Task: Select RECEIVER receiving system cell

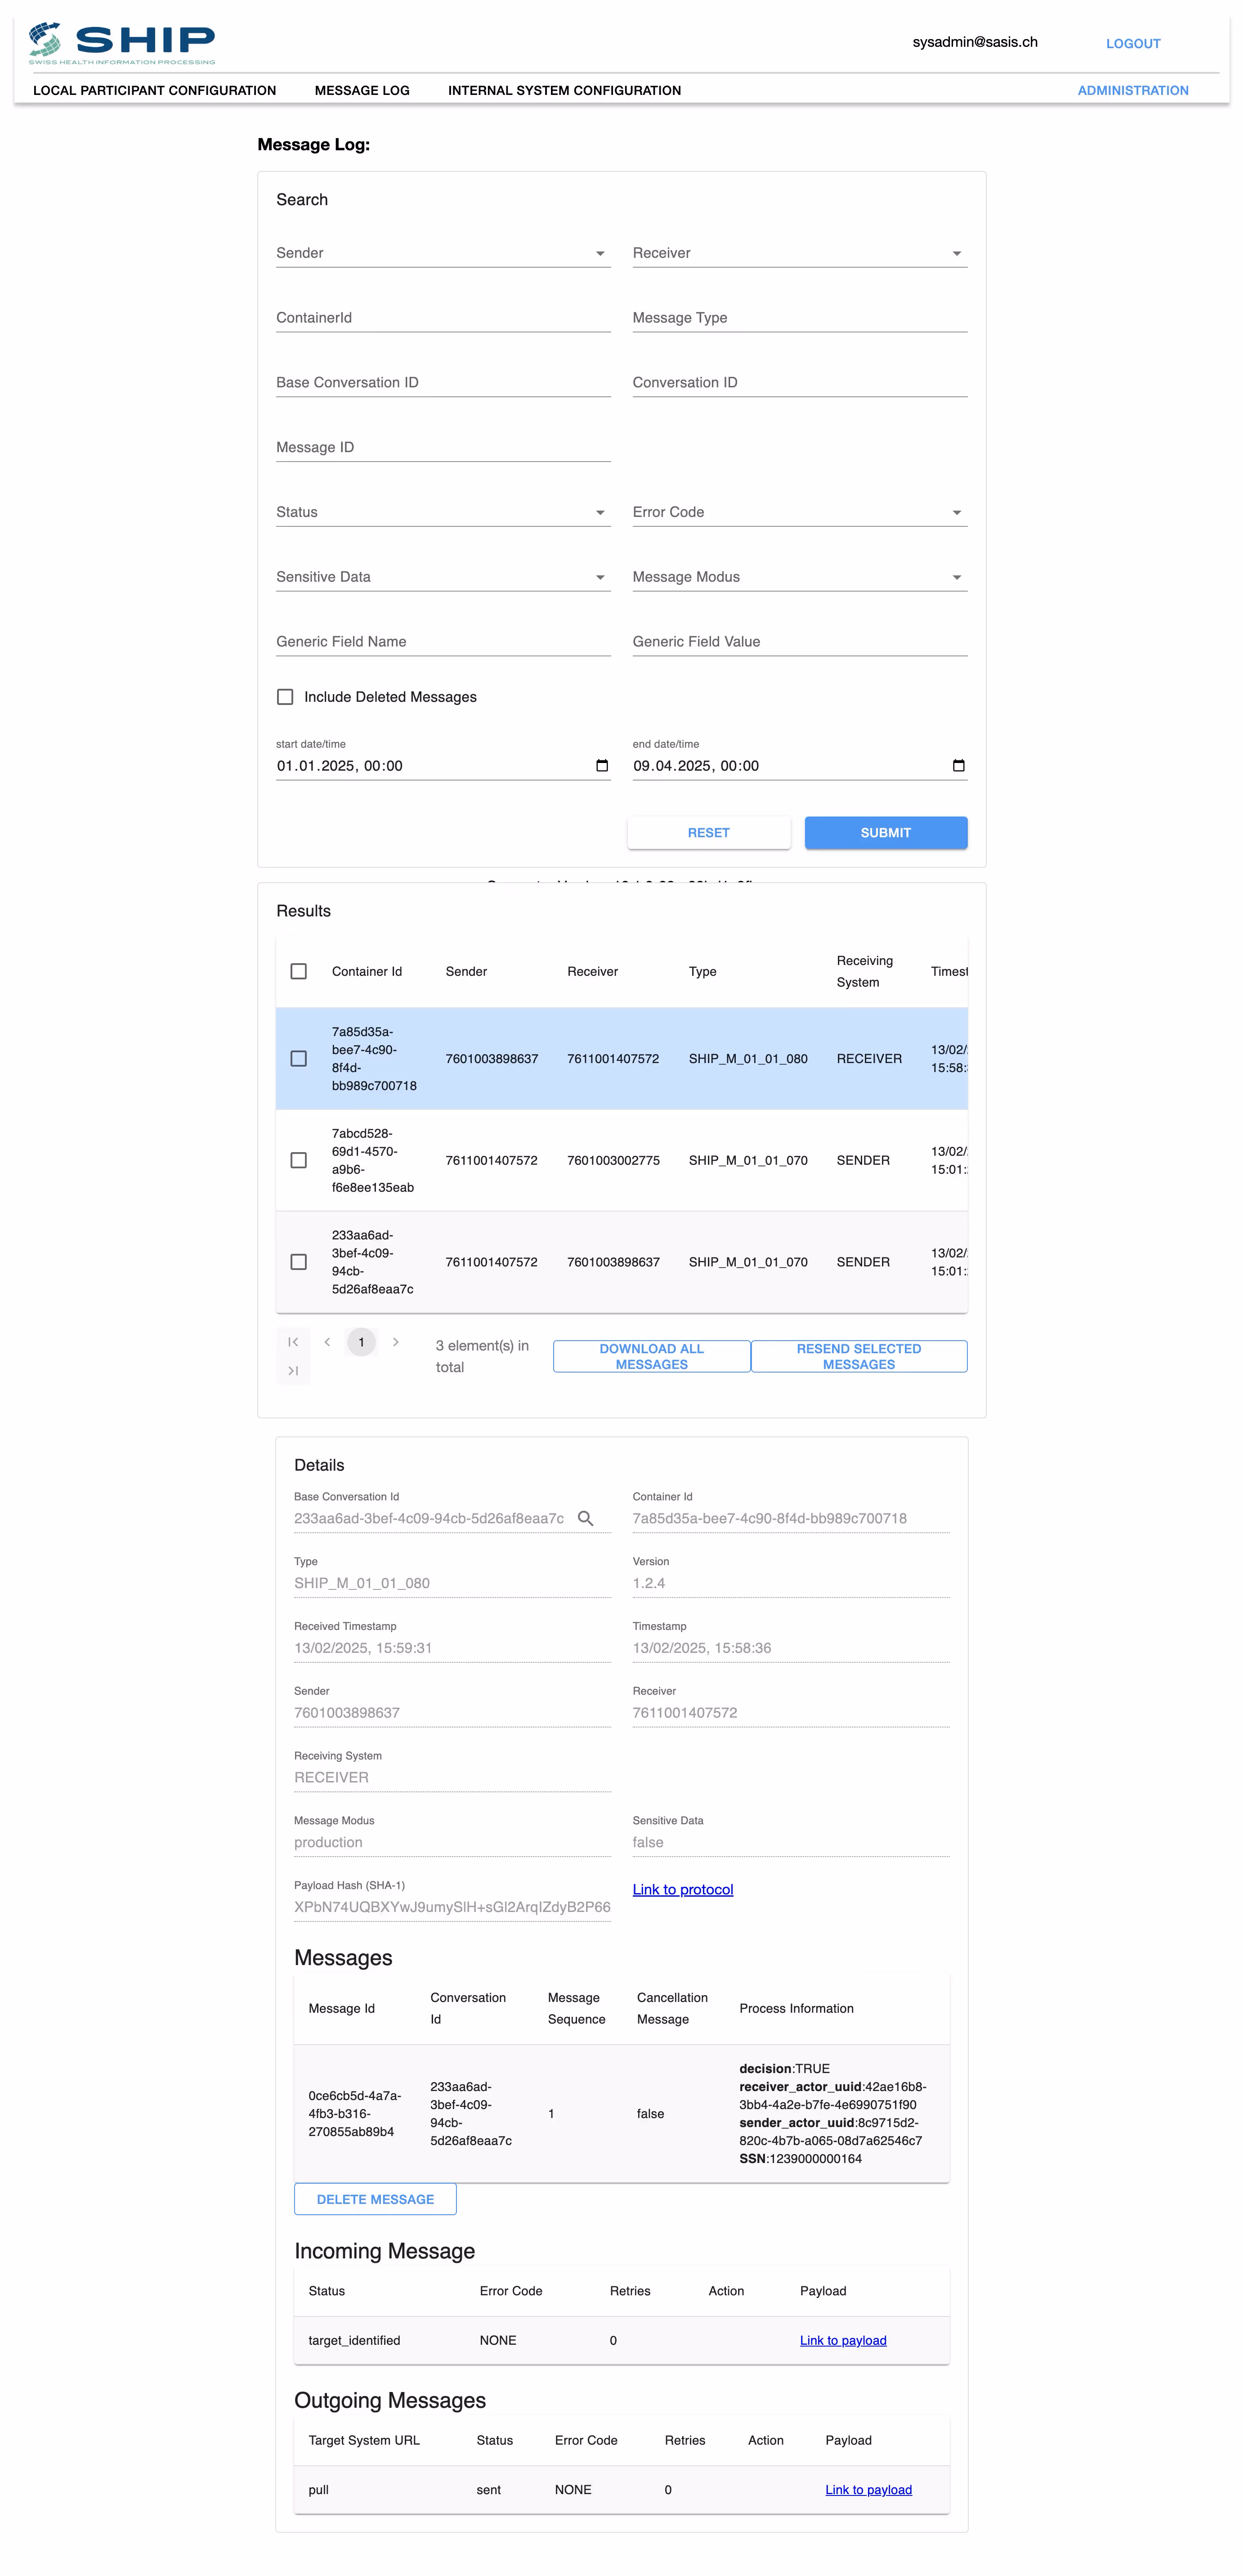Action: tap(869, 1059)
